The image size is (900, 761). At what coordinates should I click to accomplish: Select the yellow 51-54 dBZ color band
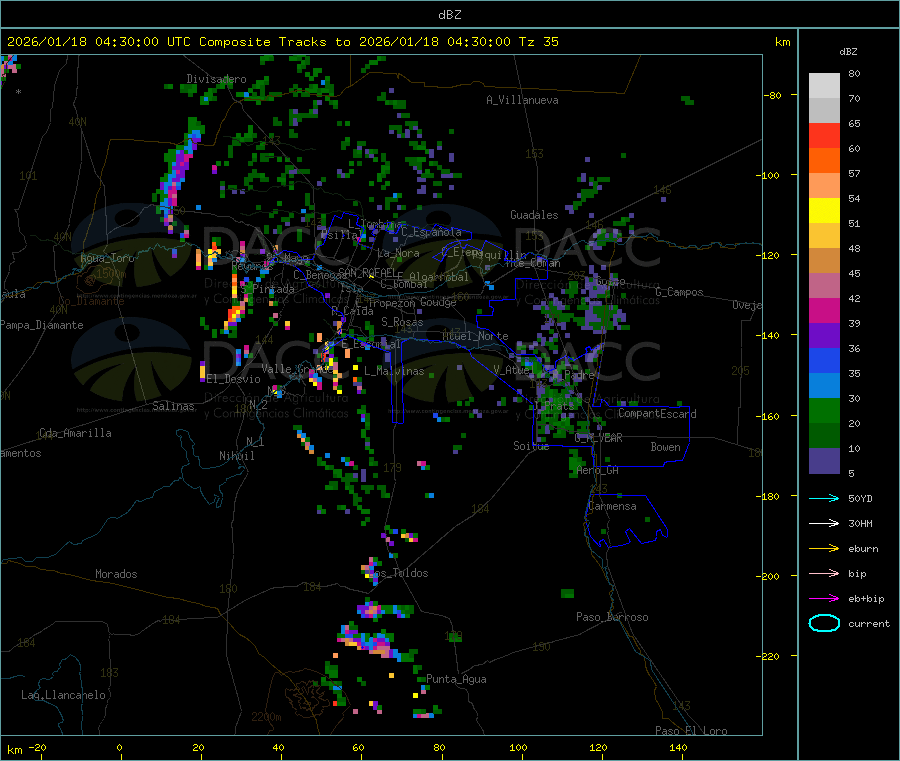coord(824,211)
